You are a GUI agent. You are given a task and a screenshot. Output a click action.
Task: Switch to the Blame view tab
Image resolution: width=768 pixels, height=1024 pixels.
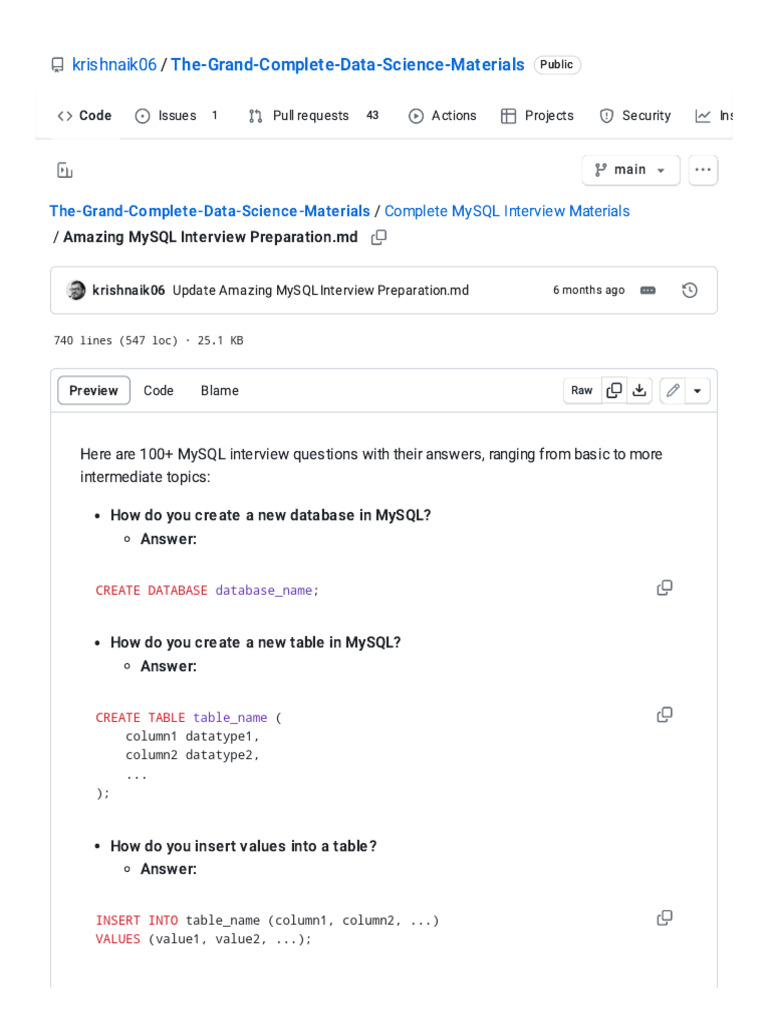click(219, 390)
